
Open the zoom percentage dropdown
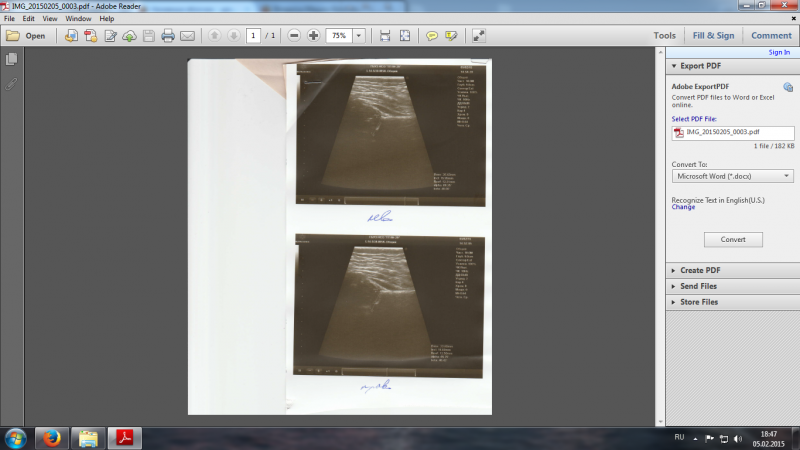click(358, 36)
